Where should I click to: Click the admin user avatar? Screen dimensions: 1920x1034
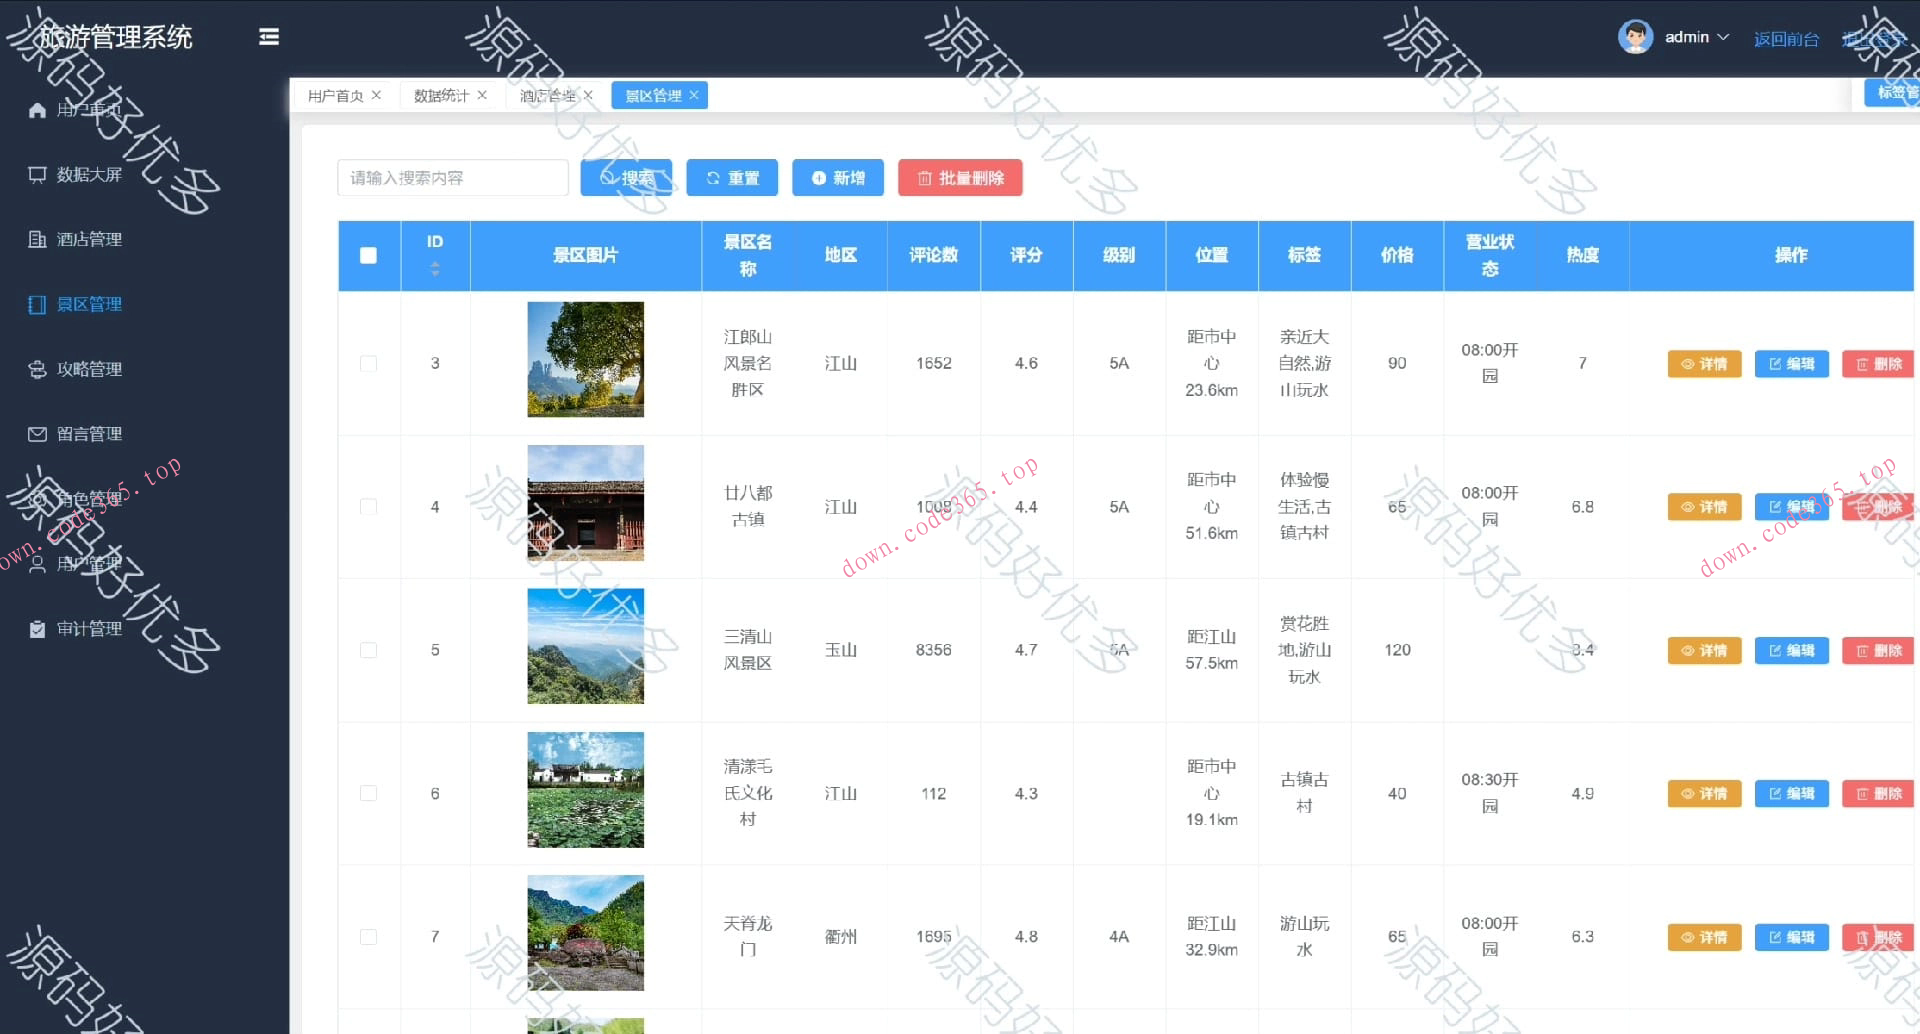tap(1635, 37)
